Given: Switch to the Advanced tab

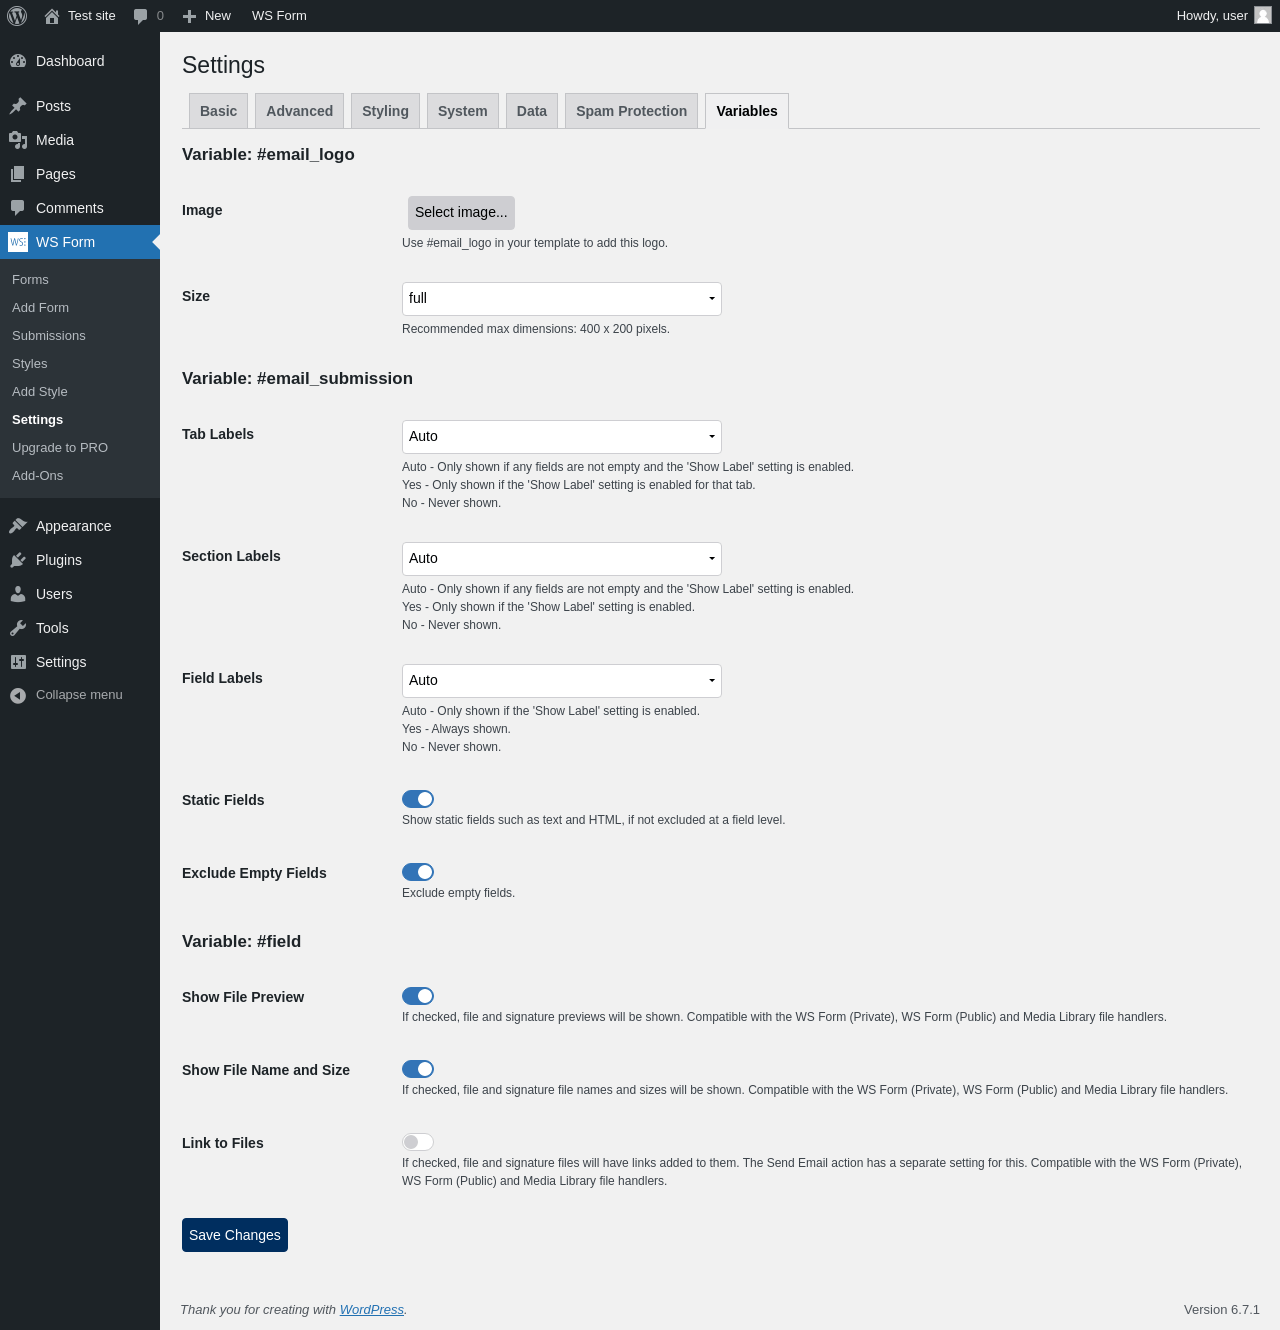Looking at the screenshot, I should (x=300, y=111).
